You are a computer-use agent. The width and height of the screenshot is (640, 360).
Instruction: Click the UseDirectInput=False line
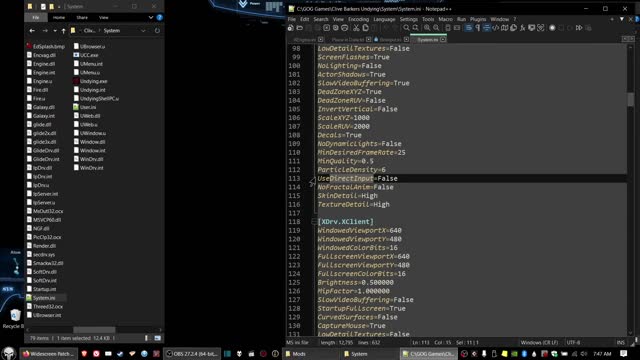pos(357,178)
